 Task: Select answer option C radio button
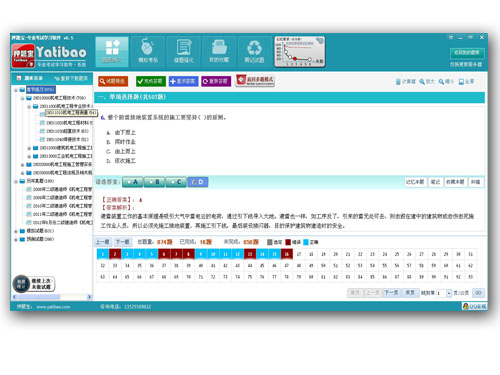pyautogui.click(x=176, y=182)
